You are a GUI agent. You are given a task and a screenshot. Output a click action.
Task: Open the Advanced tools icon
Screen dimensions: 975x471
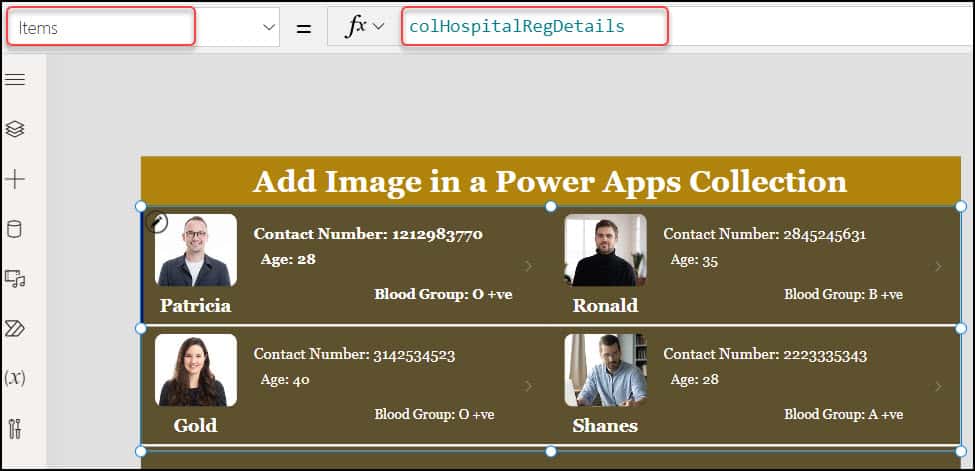pos(15,428)
